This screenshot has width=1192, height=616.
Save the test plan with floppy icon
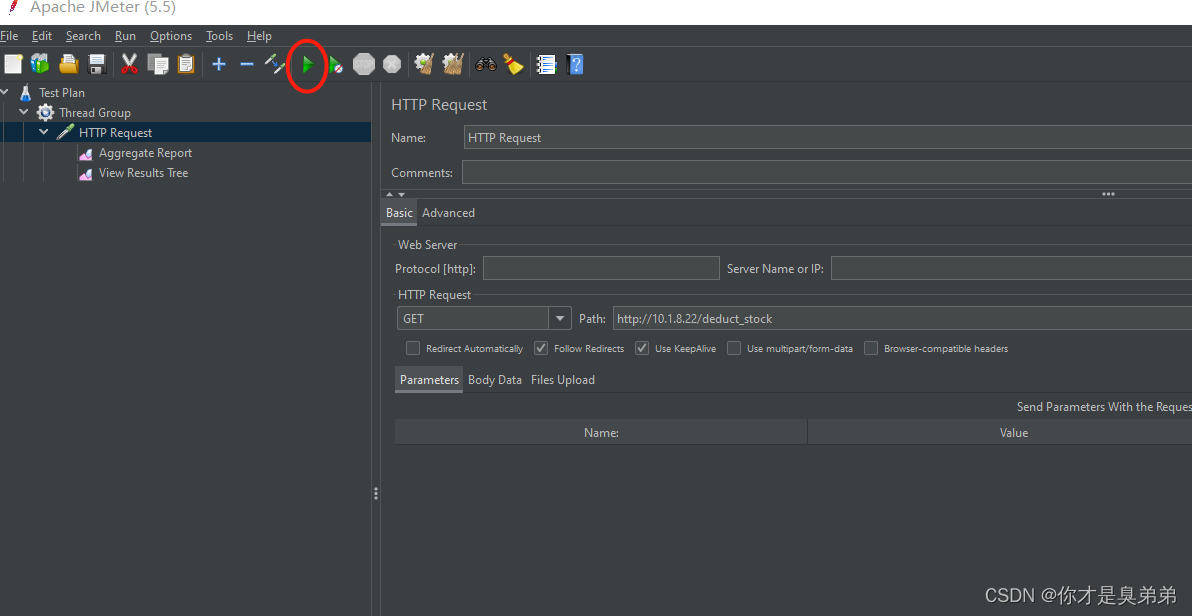point(97,65)
